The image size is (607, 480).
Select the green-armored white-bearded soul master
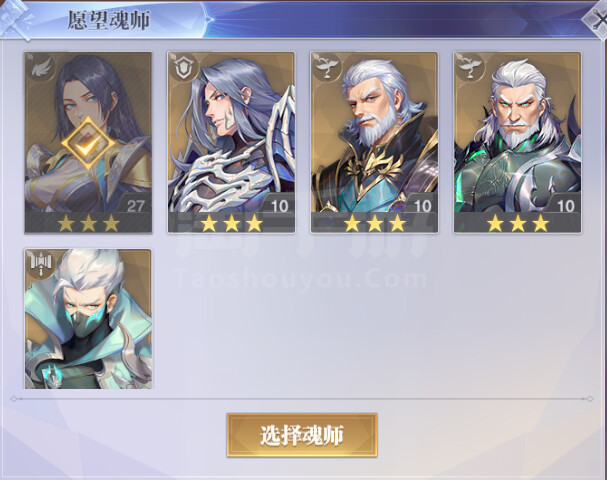pos(518,142)
